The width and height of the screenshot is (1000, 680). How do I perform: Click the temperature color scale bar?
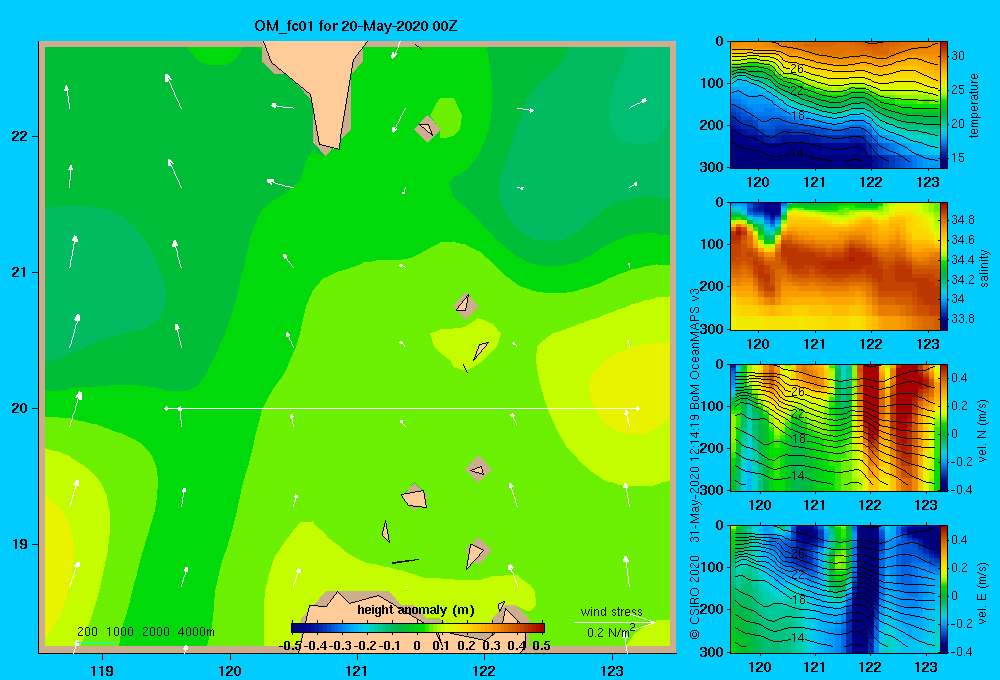coord(944,105)
